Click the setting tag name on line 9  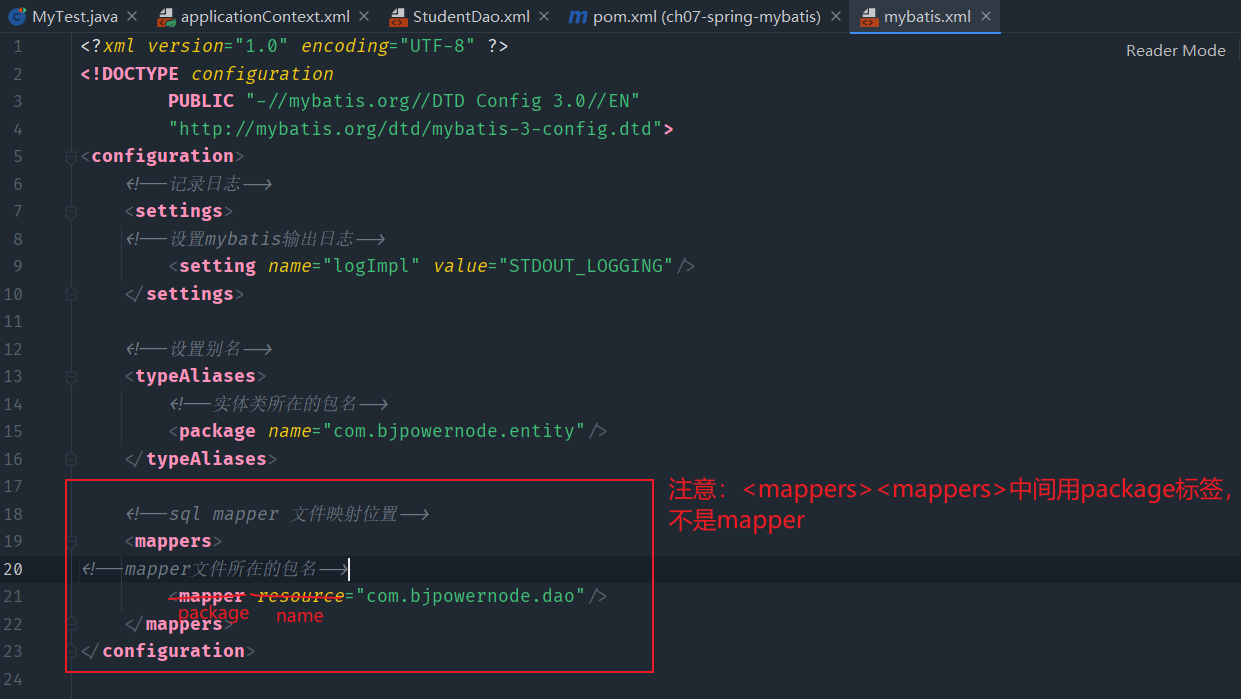(x=218, y=266)
